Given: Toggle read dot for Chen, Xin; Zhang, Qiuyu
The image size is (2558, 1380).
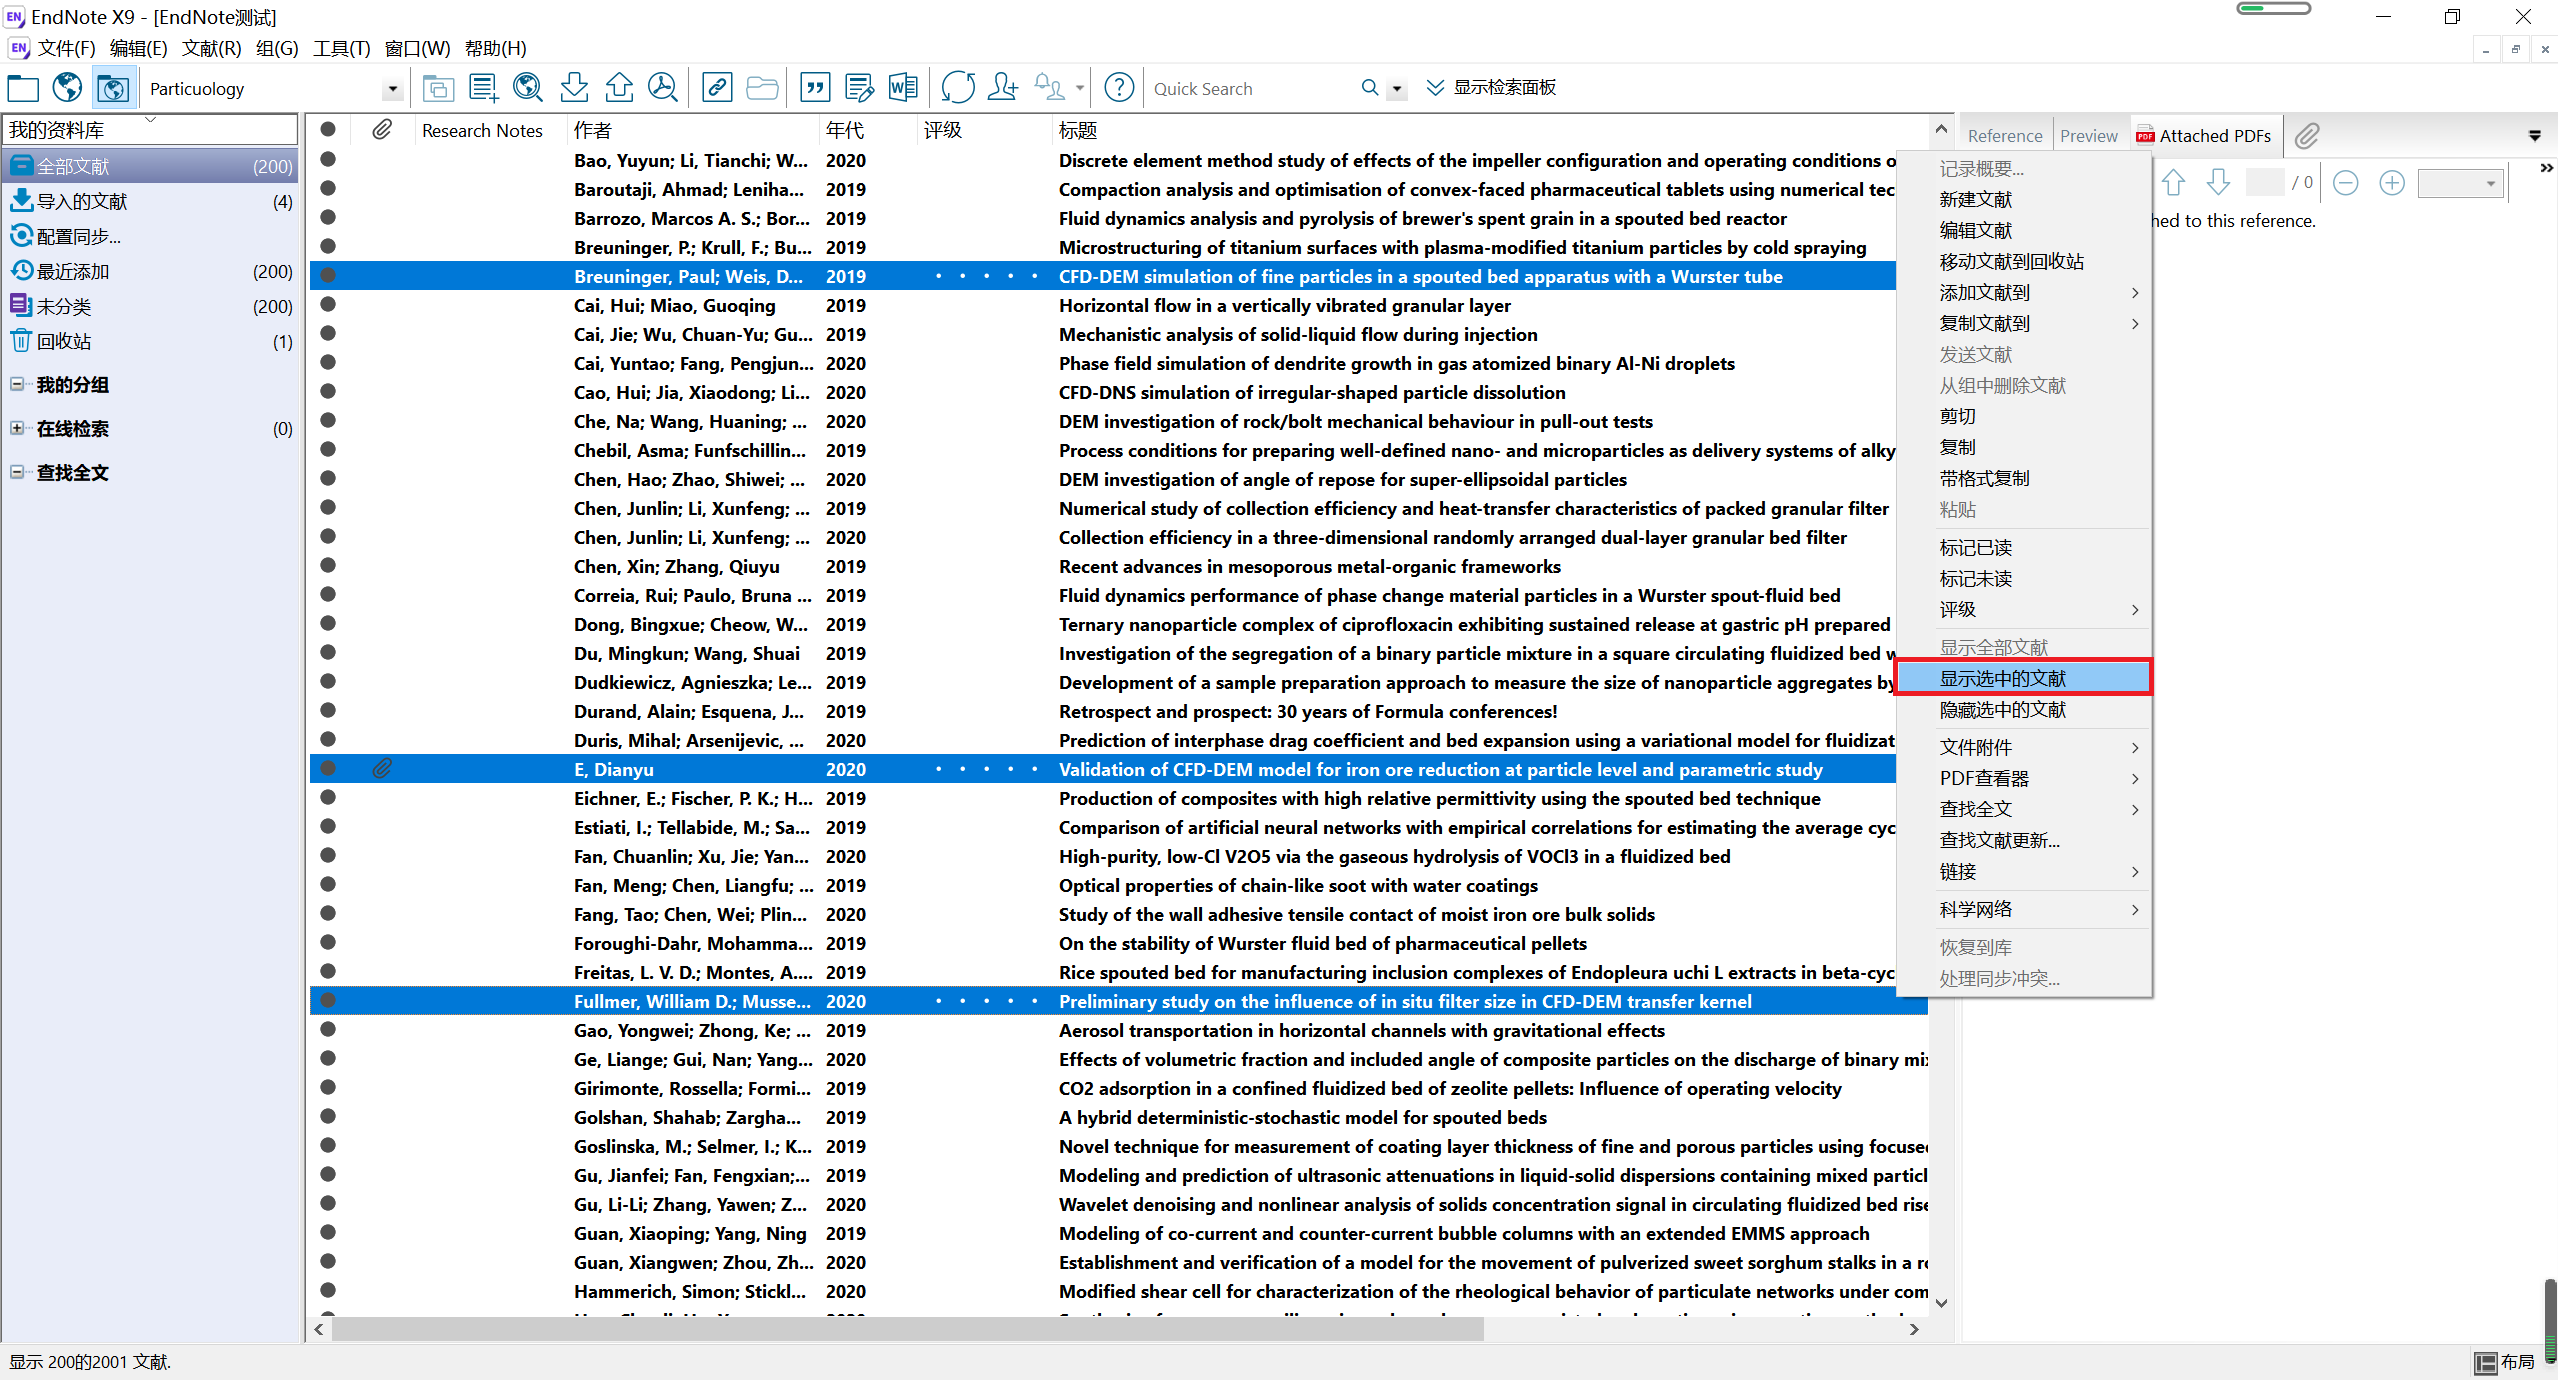Looking at the screenshot, I should (328, 566).
